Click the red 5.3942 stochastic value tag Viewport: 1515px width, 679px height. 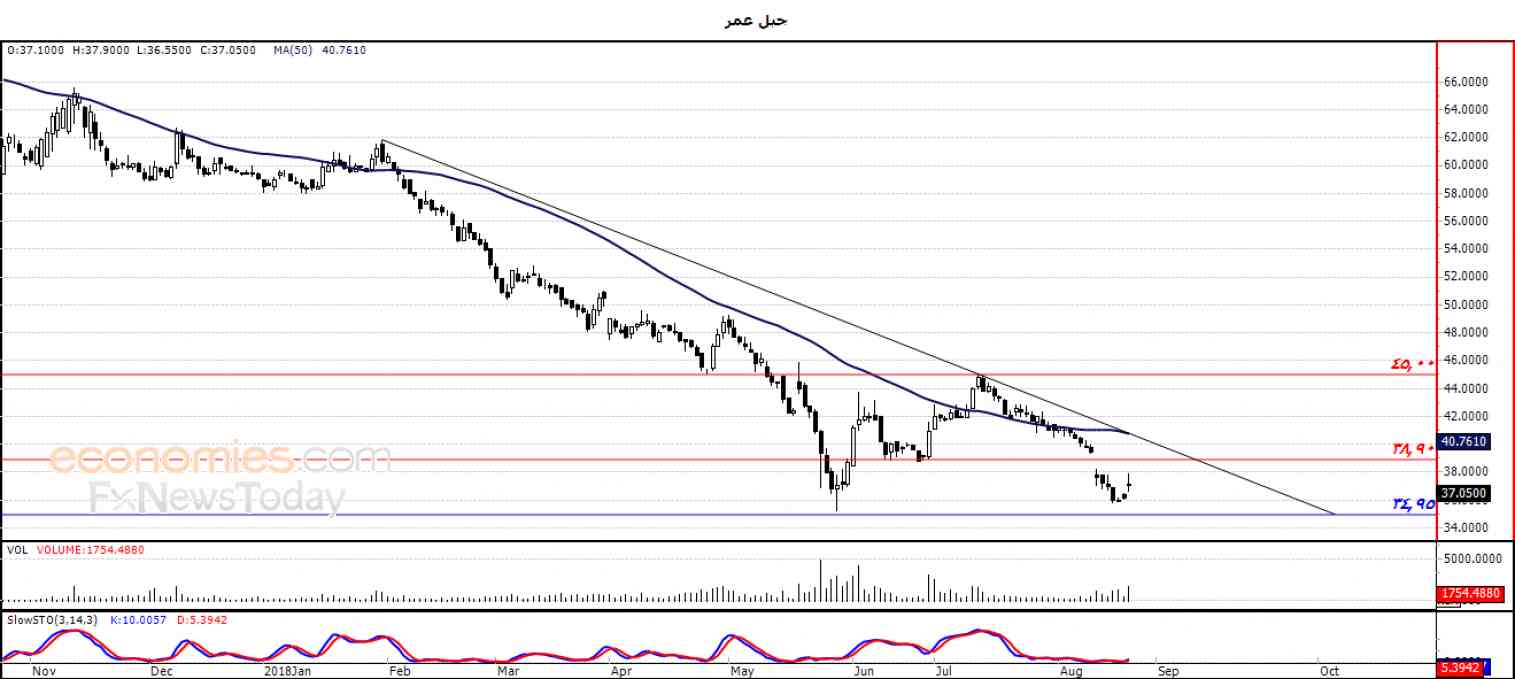click(1458, 667)
